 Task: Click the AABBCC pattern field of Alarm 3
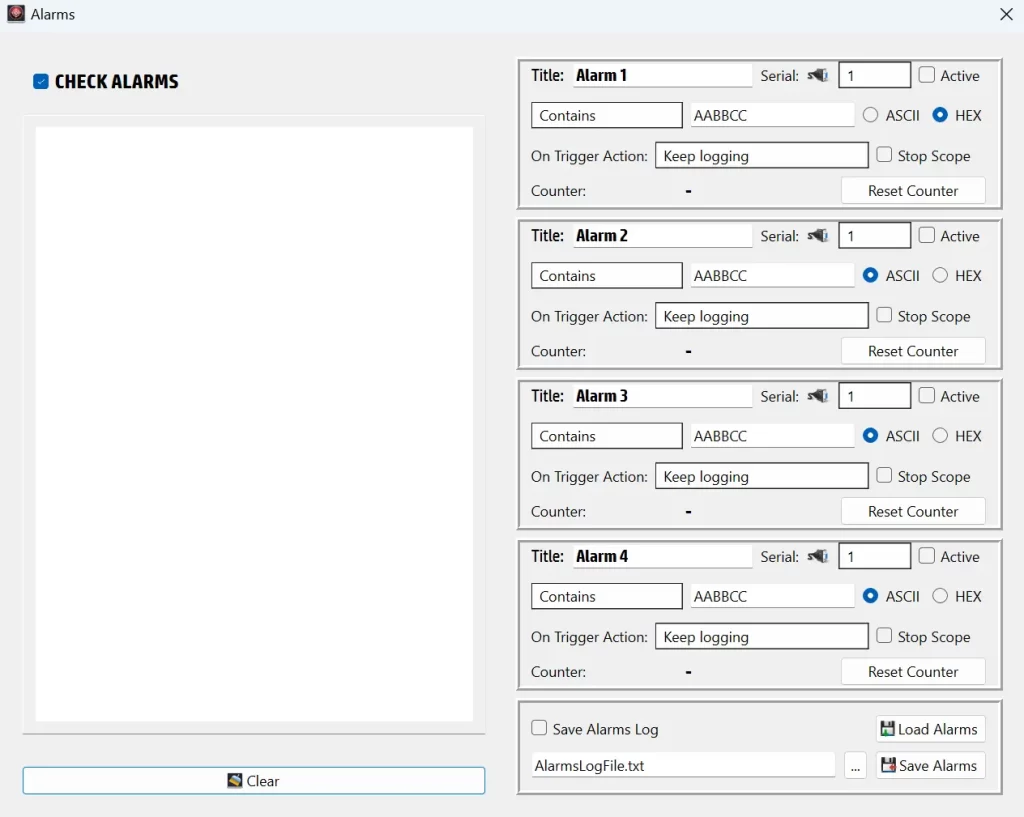[x=773, y=436]
